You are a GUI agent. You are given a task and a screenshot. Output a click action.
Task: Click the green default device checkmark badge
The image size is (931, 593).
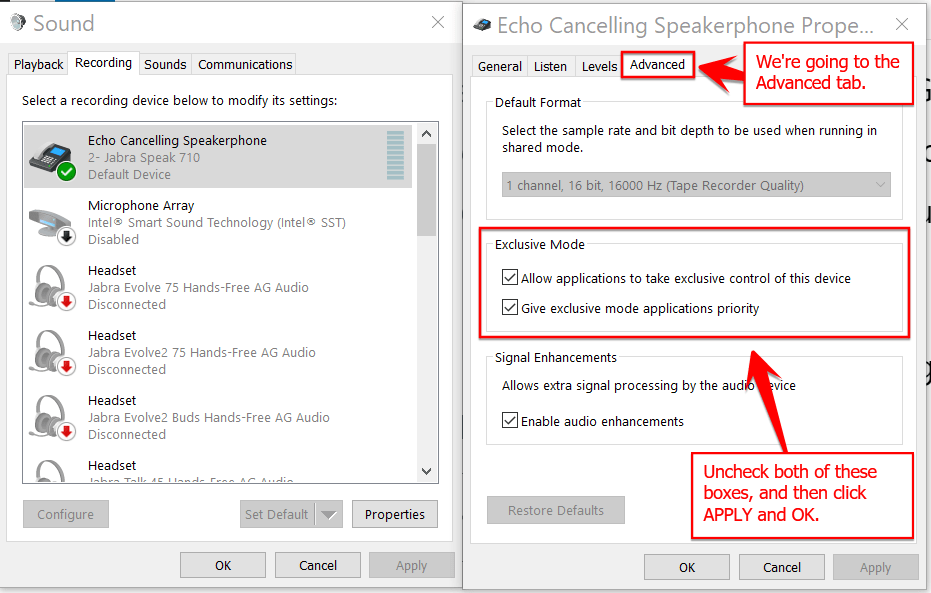click(67, 172)
